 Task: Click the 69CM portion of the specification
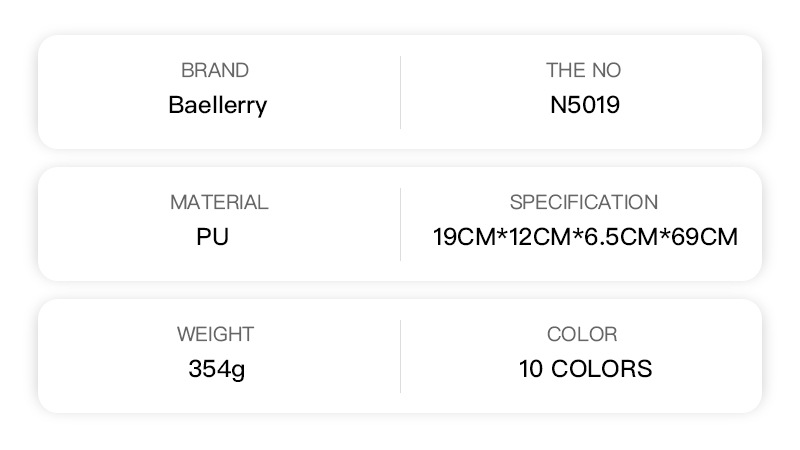[705, 237]
